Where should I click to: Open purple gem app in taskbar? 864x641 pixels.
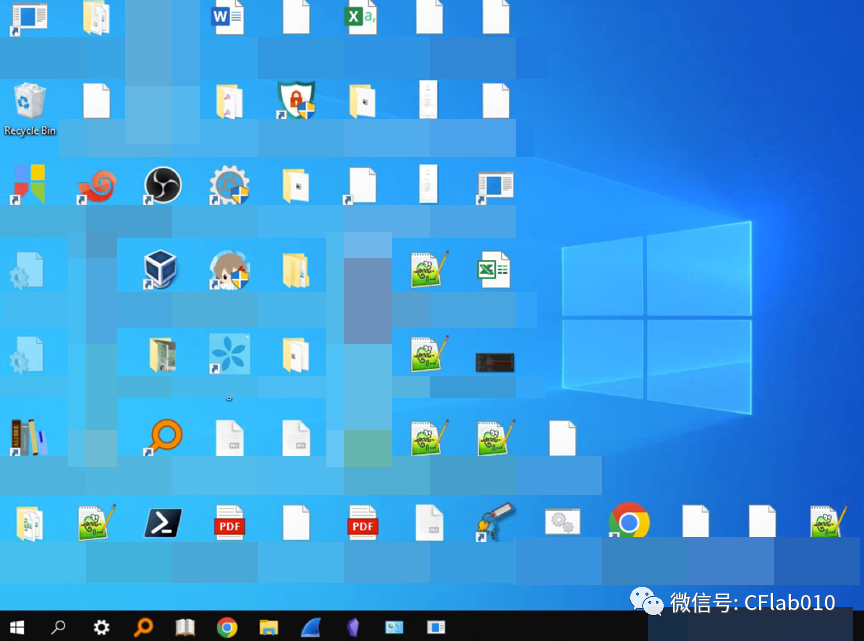click(353, 627)
